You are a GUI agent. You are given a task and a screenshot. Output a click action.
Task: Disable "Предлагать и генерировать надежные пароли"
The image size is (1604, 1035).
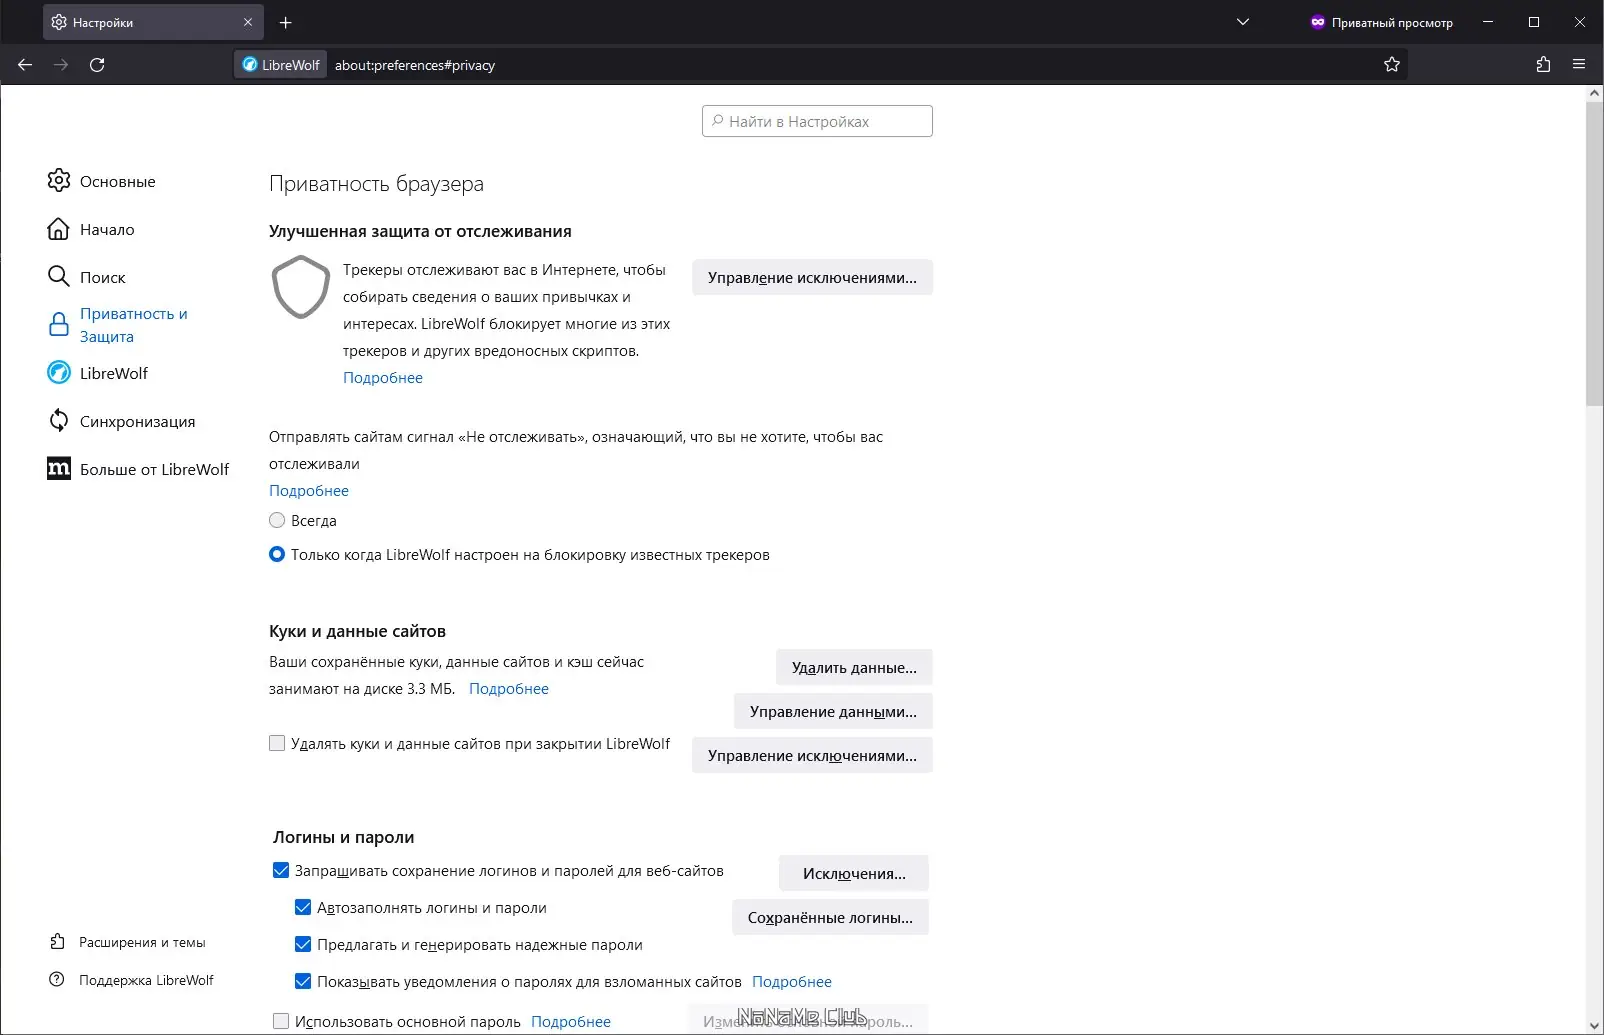[x=303, y=945]
